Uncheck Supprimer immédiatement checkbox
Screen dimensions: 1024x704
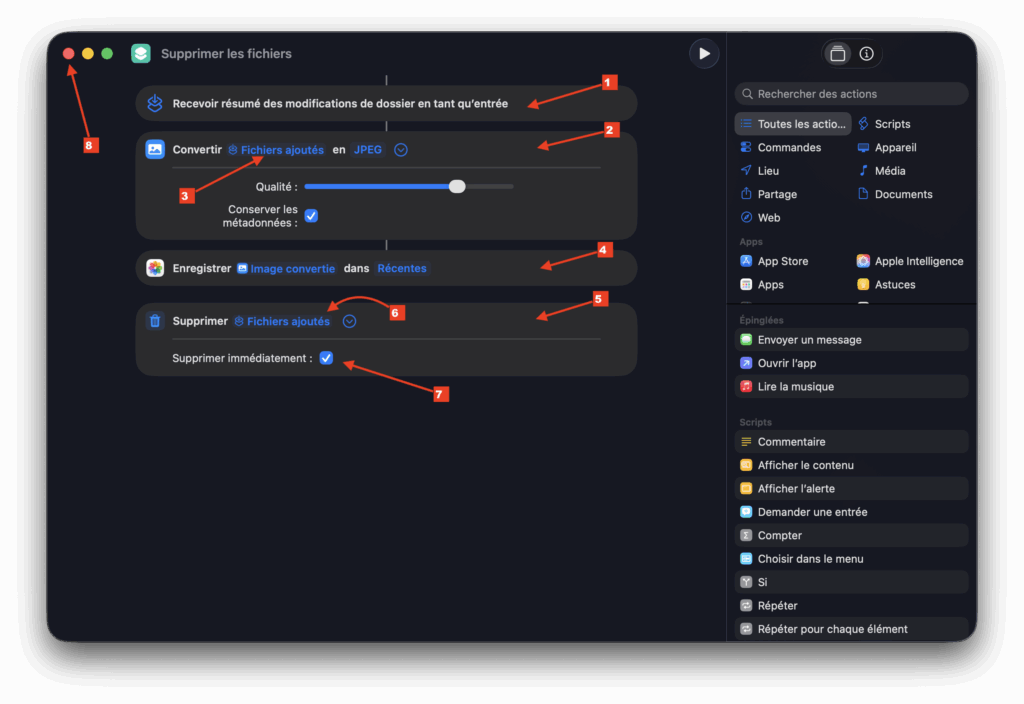pyautogui.click(x=326, y=358)
